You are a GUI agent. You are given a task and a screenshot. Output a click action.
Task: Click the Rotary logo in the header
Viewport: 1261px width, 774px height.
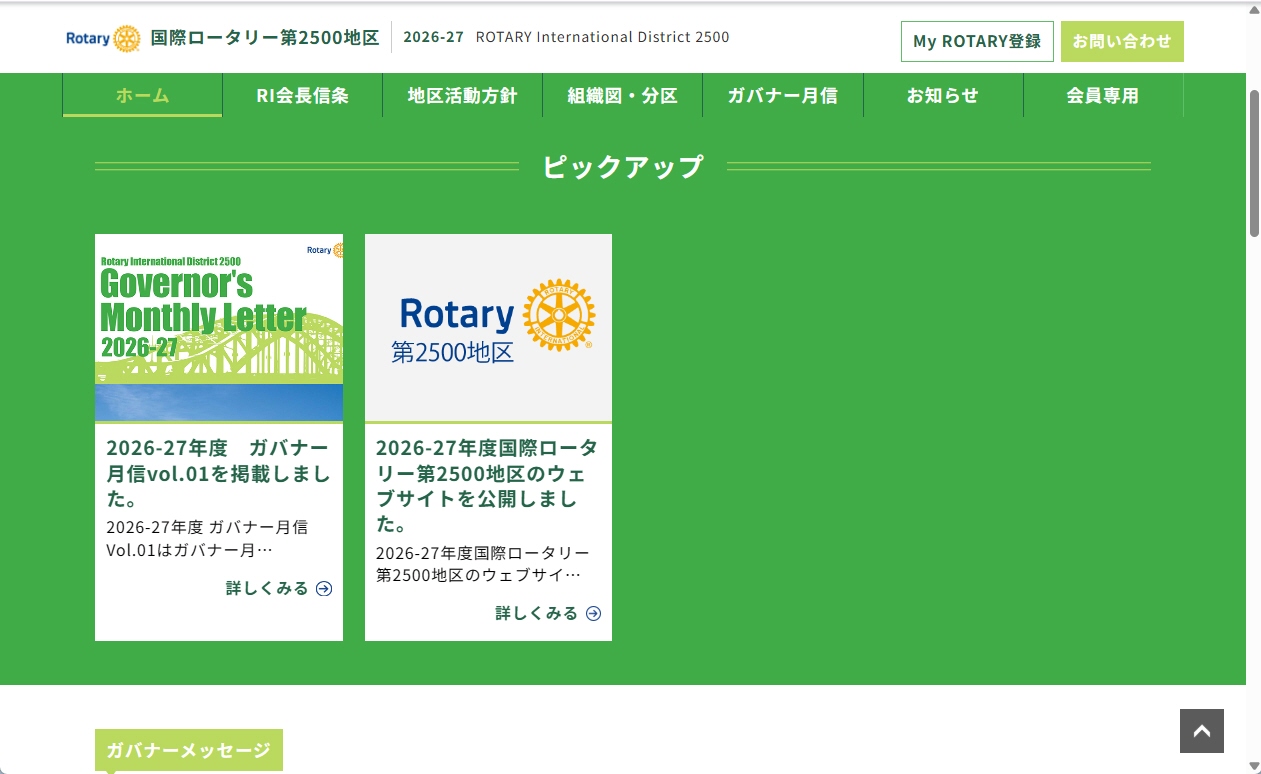click(x=103, y=39)
